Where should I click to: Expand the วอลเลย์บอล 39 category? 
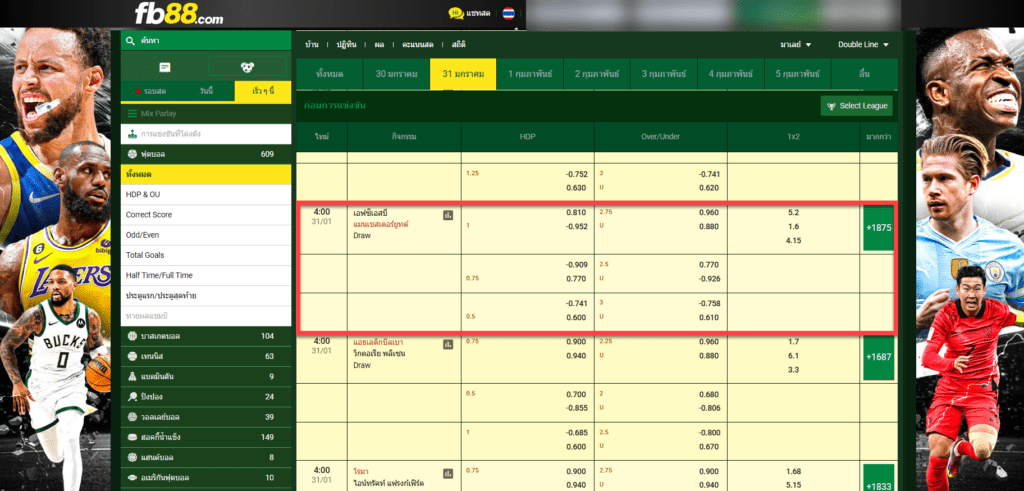pos(206,417)
